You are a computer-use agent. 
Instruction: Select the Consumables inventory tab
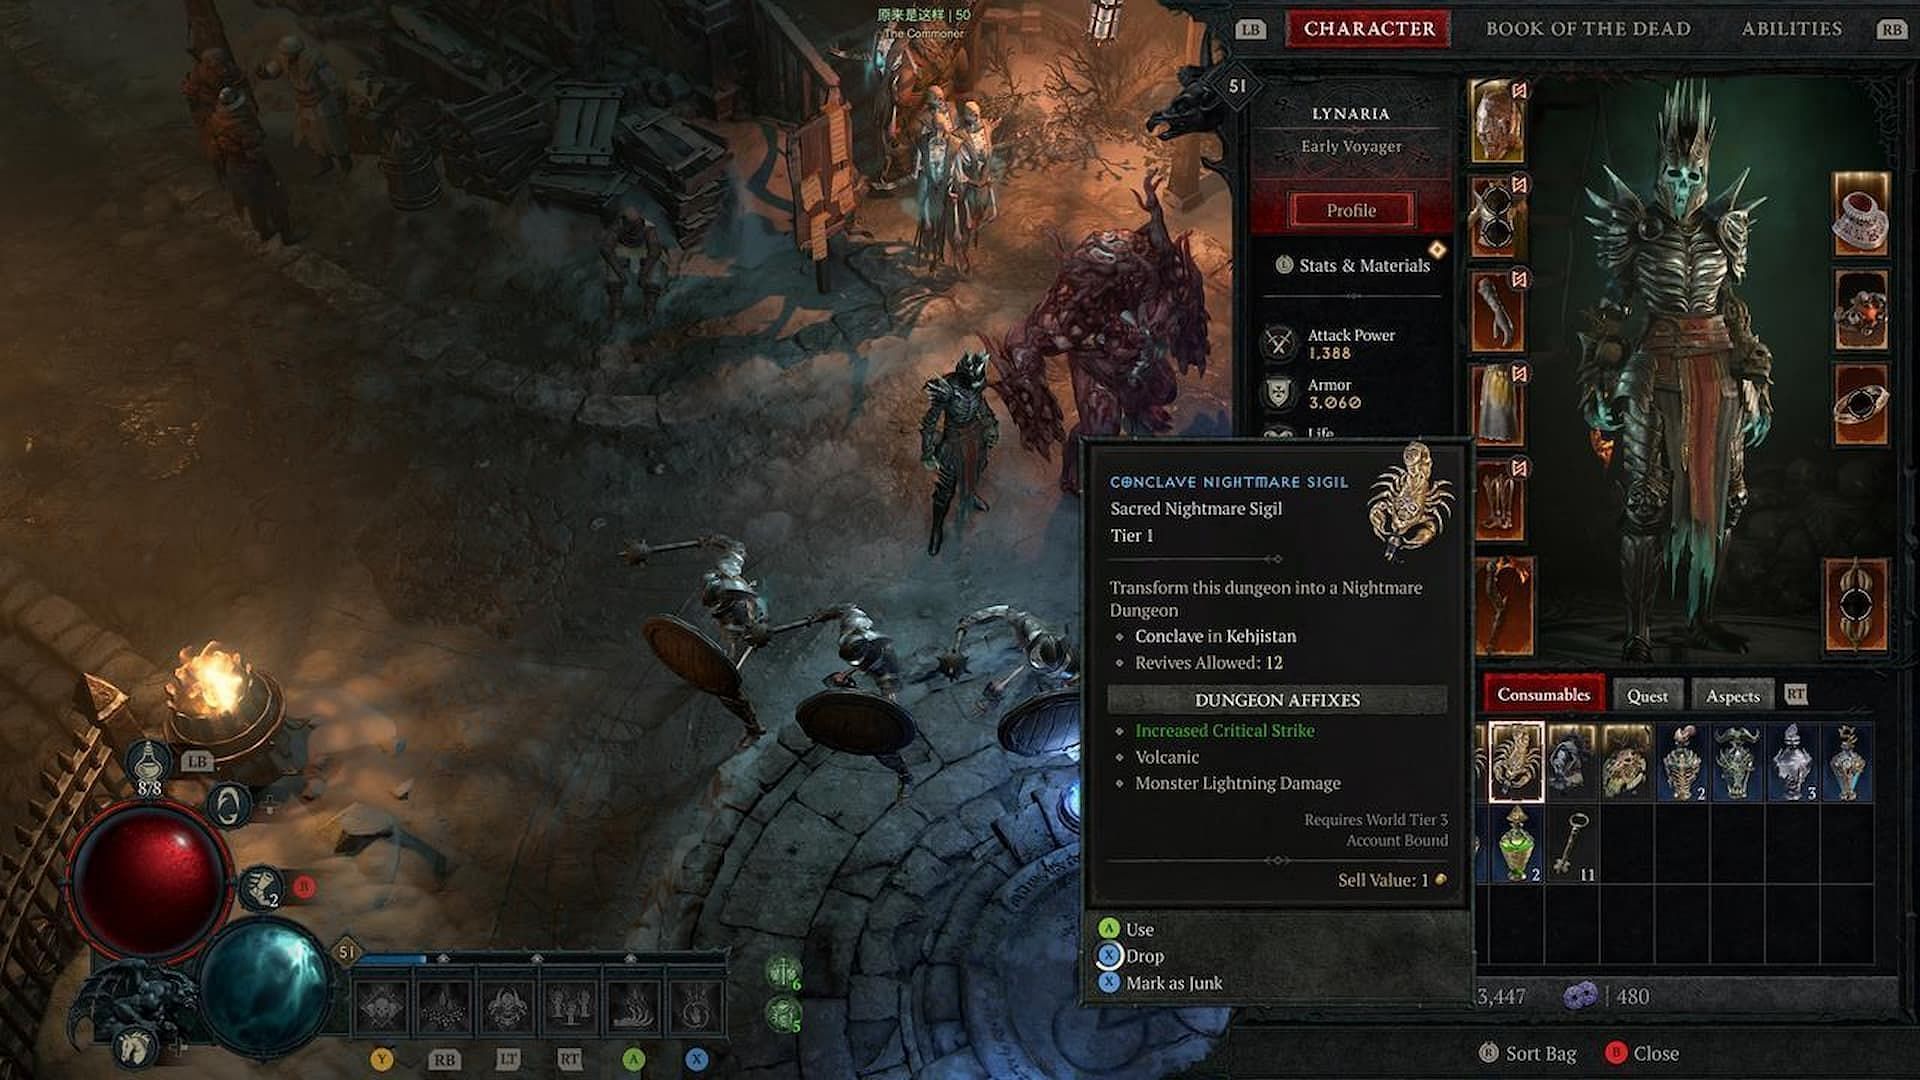point(1544,695)
